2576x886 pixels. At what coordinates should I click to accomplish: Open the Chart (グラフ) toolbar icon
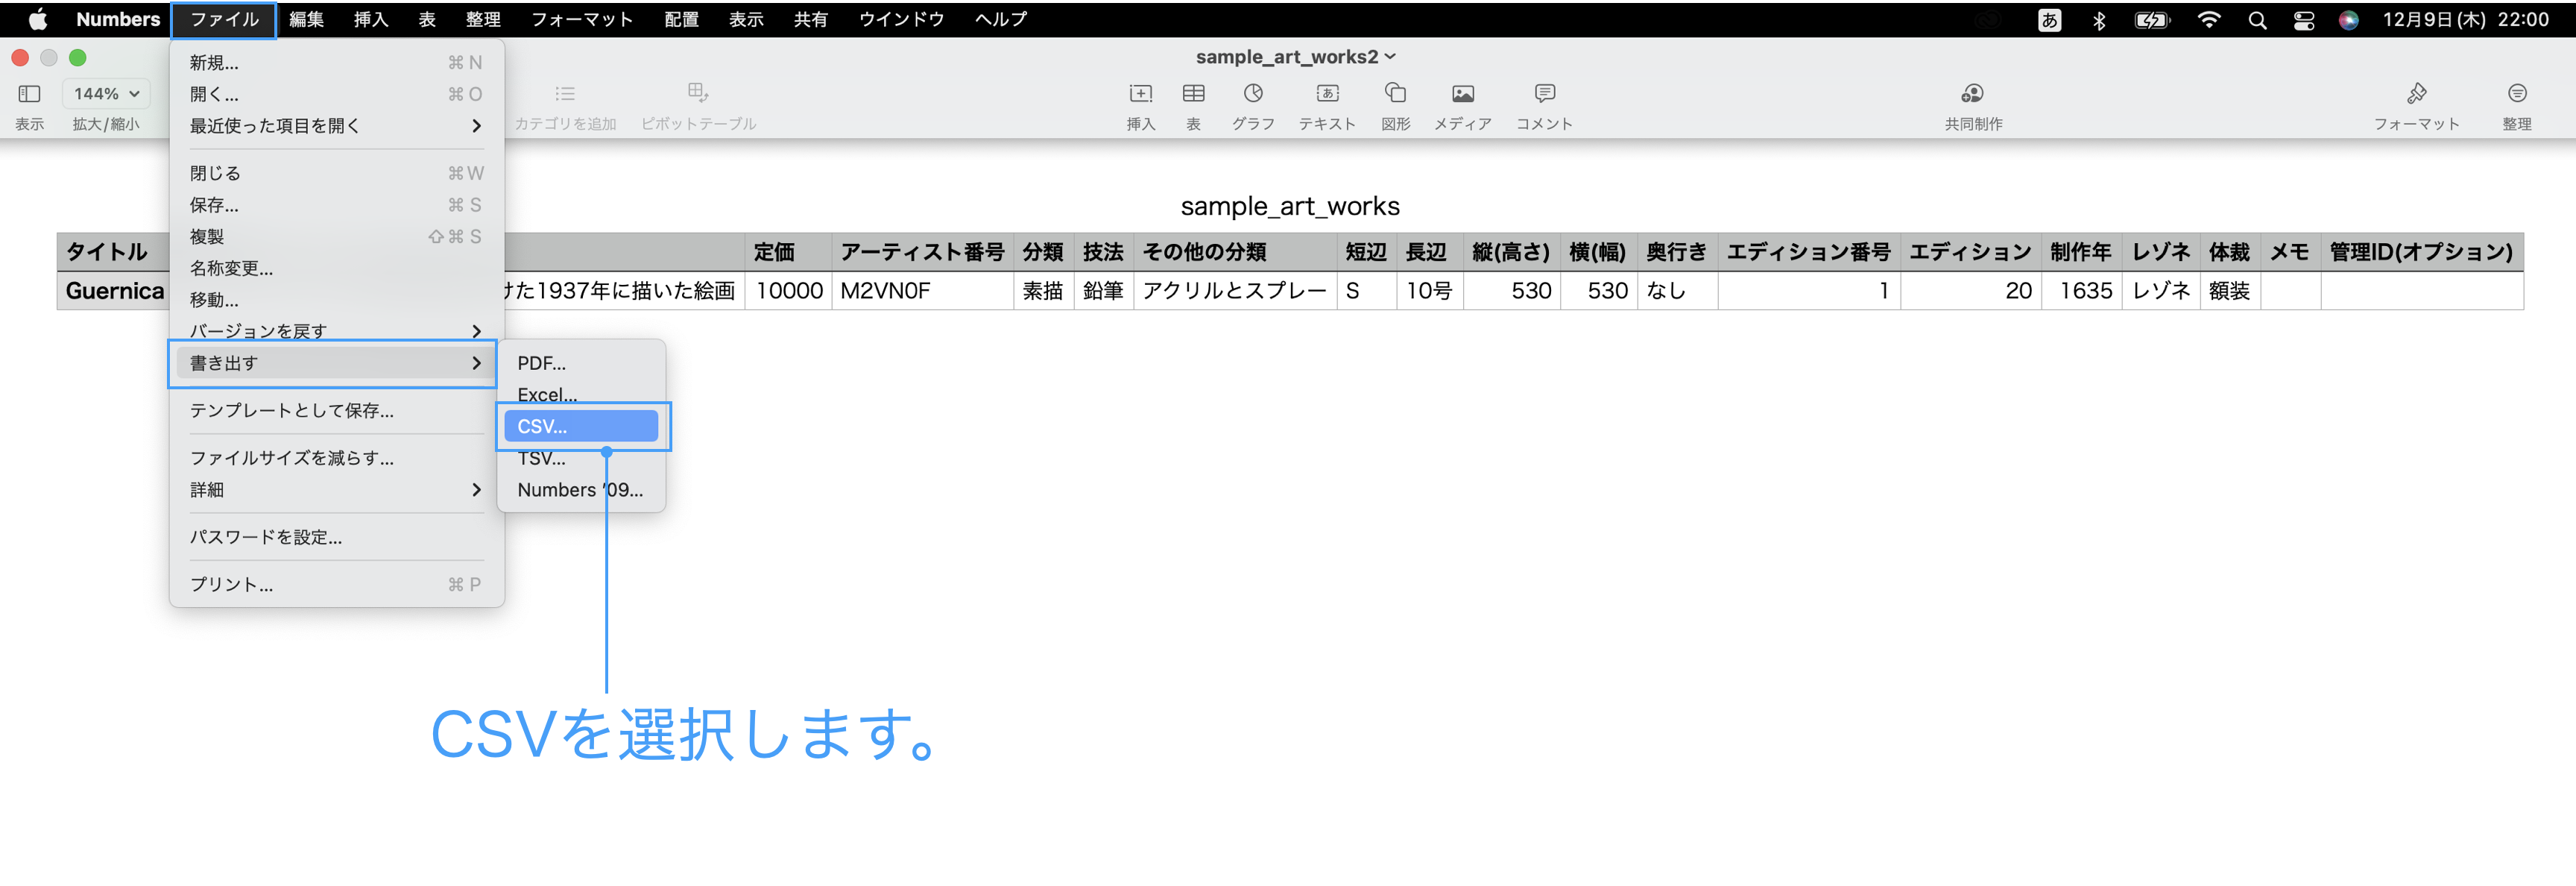[x=1253, y=94]
